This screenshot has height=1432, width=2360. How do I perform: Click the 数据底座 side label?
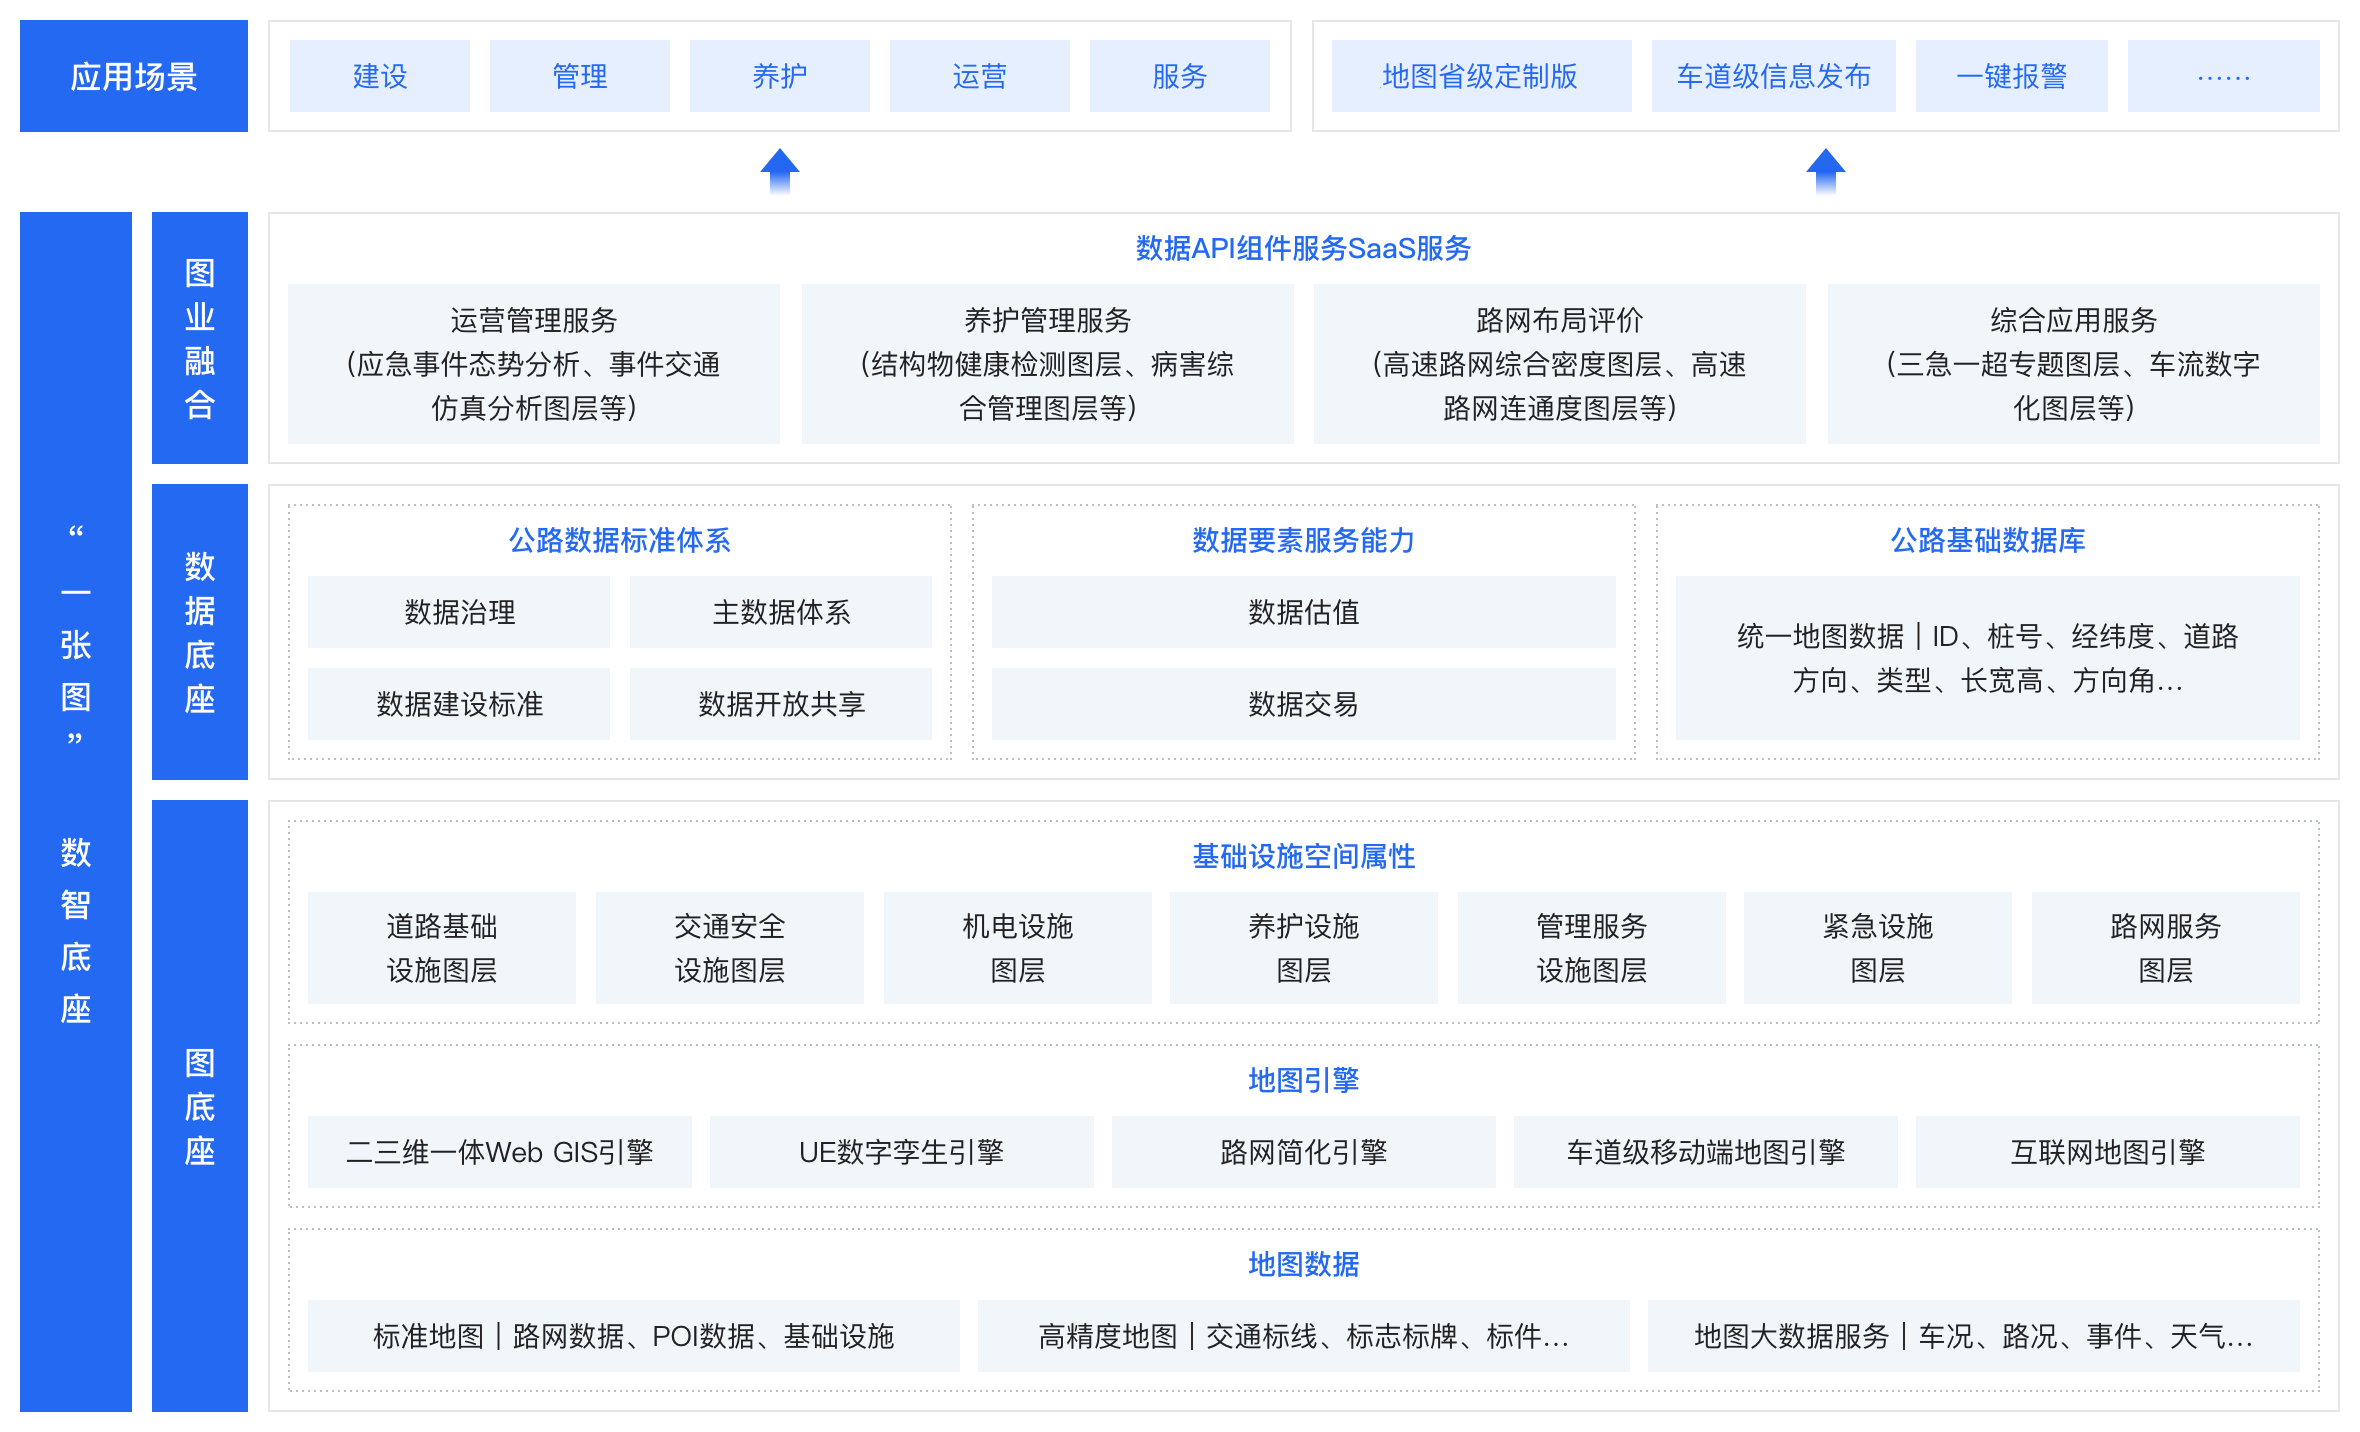(199, 632)
